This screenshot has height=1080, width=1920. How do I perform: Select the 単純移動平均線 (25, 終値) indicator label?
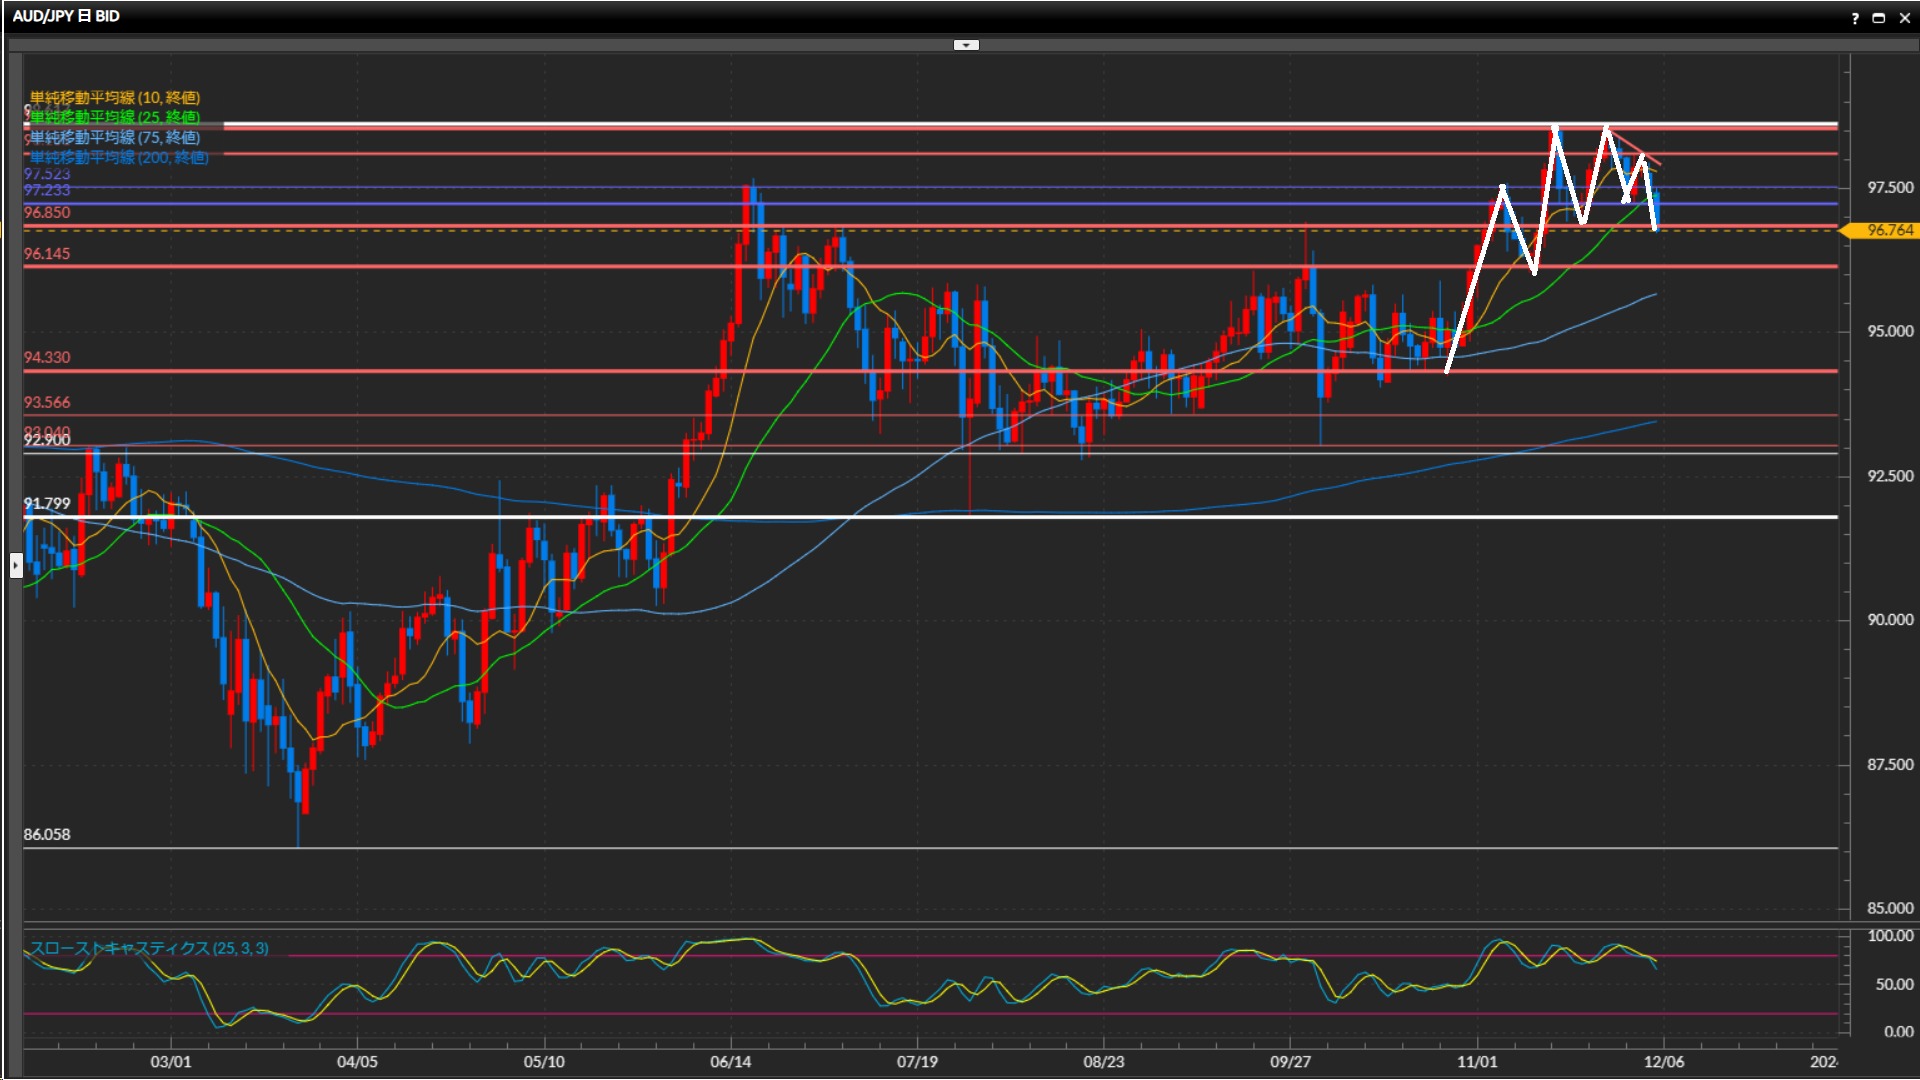point(115,117)
